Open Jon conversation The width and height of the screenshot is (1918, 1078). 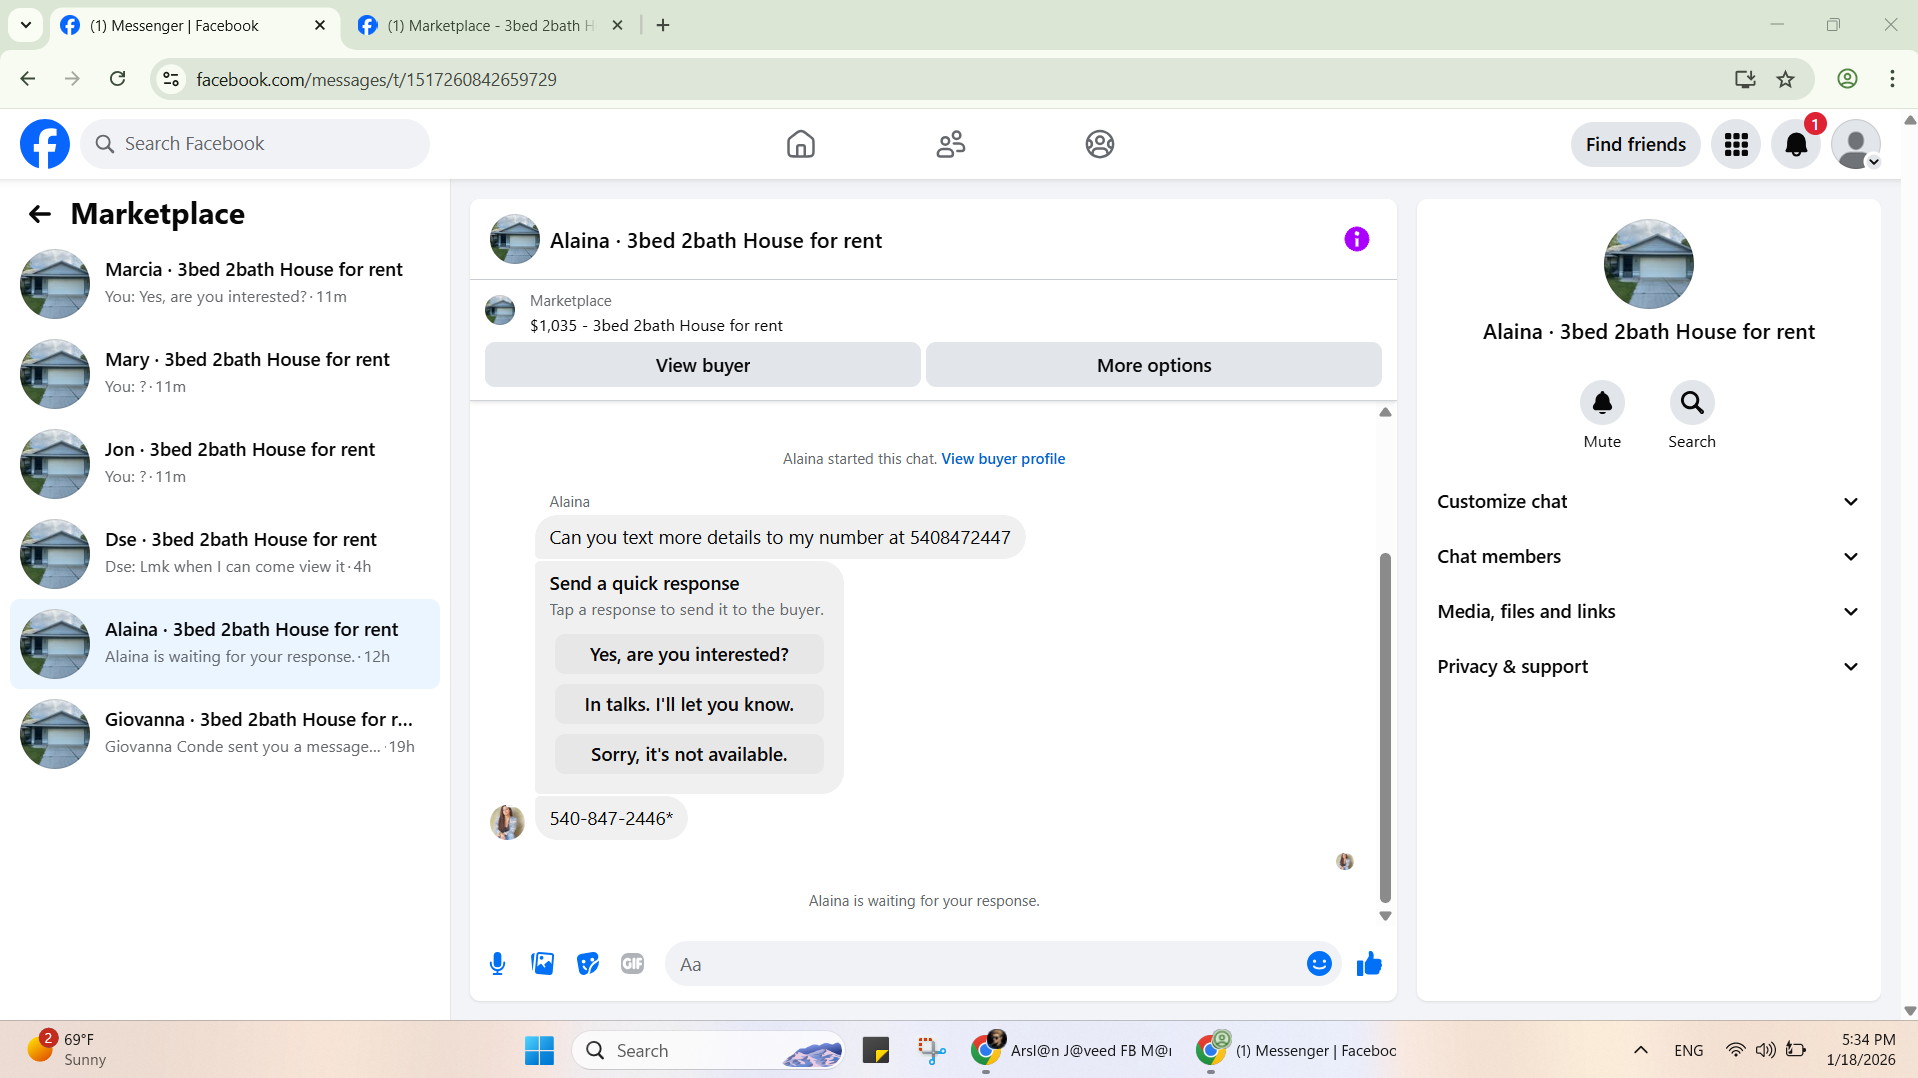click(x=225, y=463)
